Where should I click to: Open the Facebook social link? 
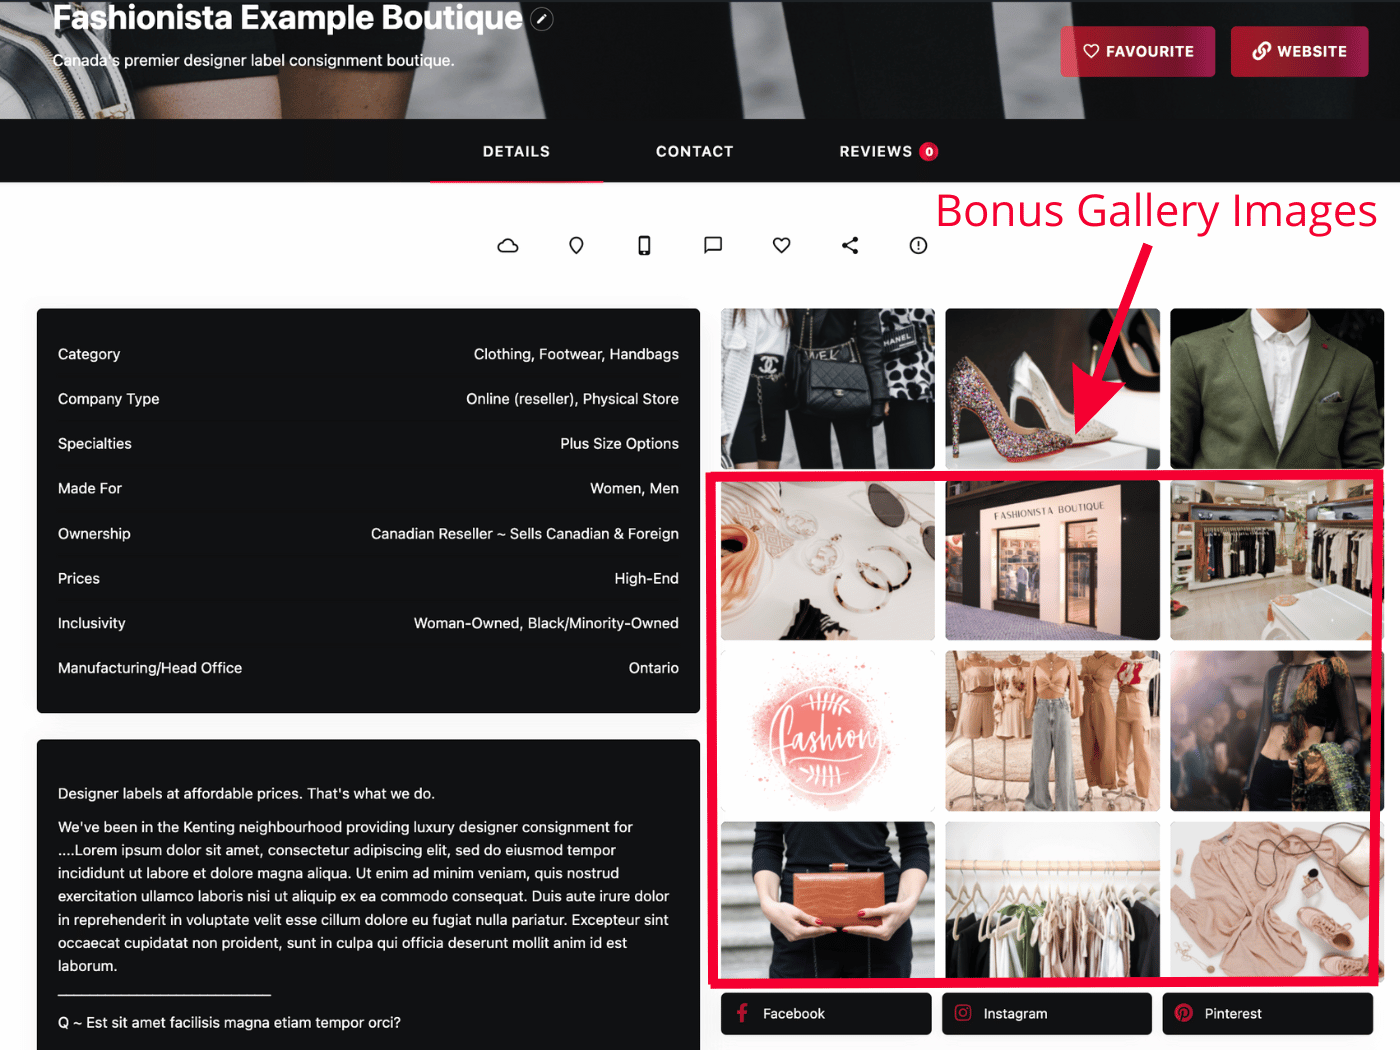coord(826,1013)
